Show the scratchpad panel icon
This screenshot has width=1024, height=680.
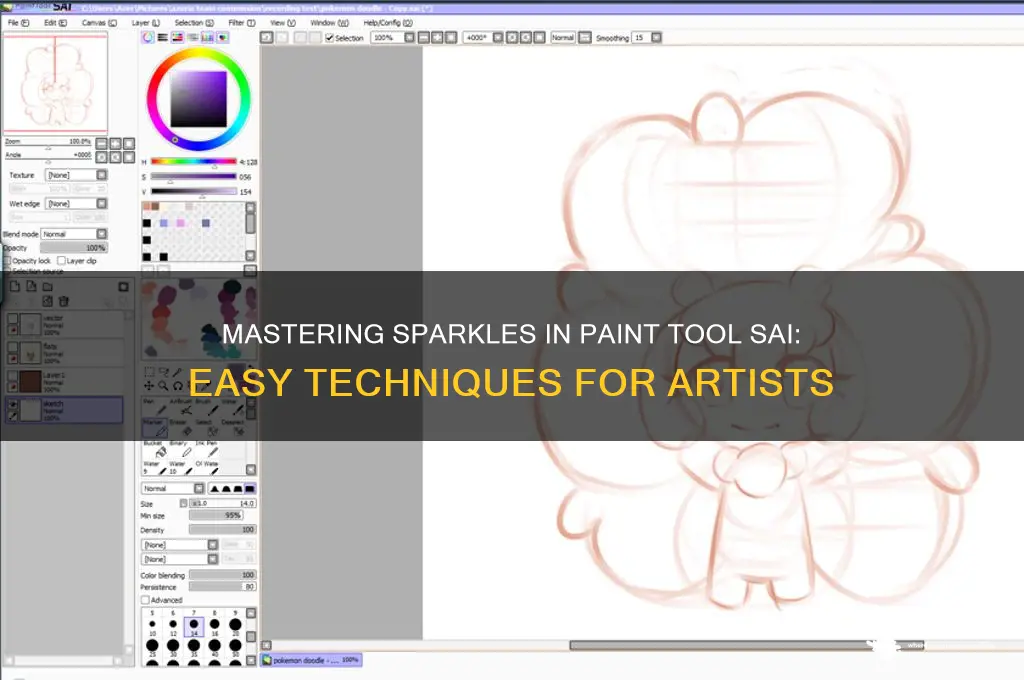(x=223, y=38)
